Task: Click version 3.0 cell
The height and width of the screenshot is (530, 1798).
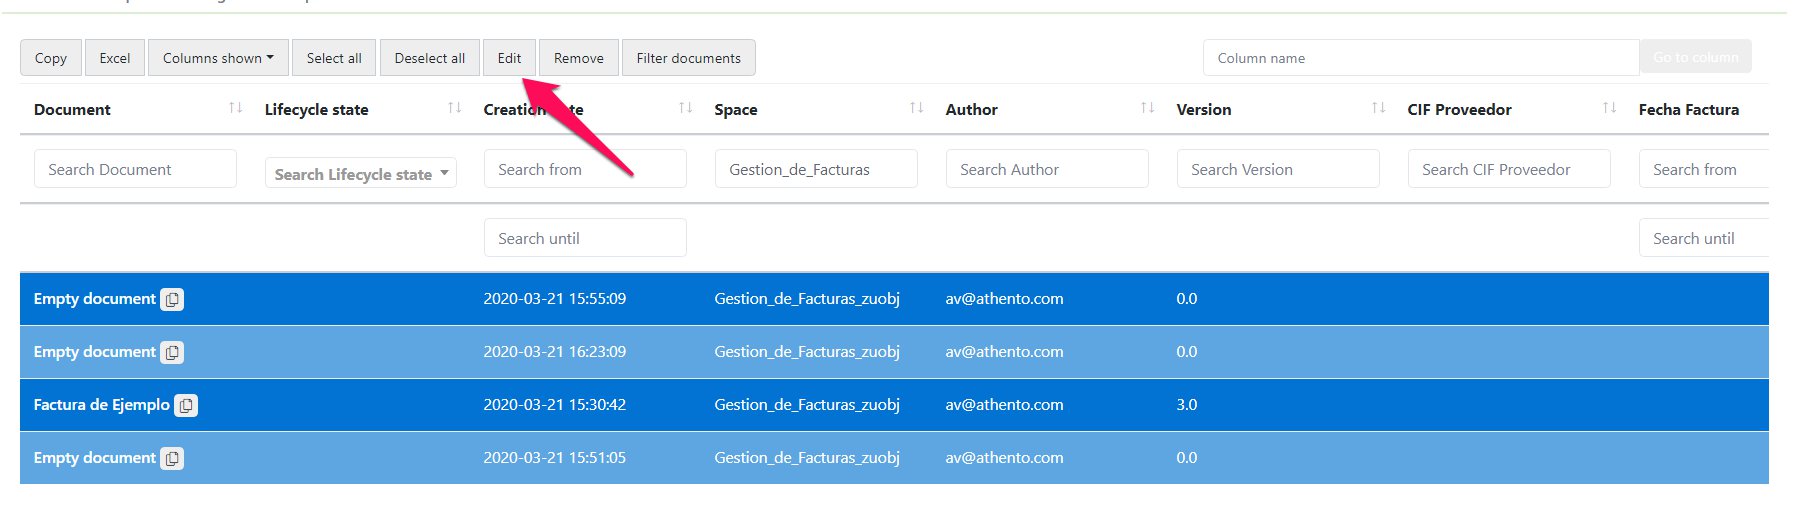Action: [x=1187, y=405]
